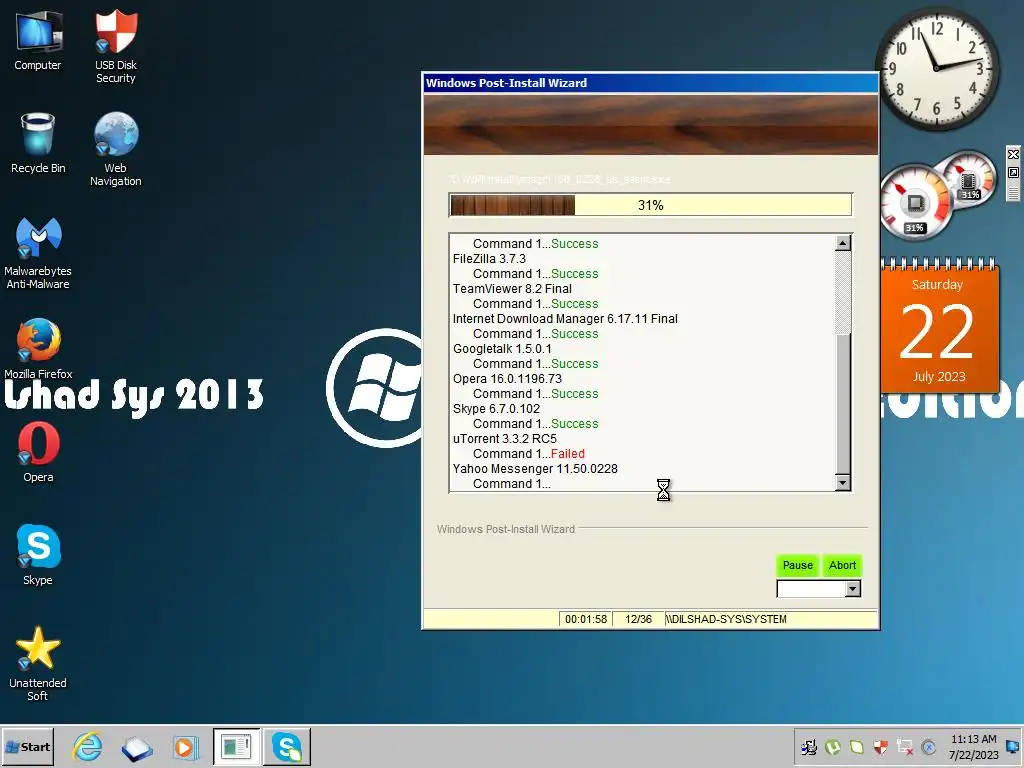Screen dimensions: 1024x768
Task: Click the large CPU meter gauge
Action: [914, 203]
